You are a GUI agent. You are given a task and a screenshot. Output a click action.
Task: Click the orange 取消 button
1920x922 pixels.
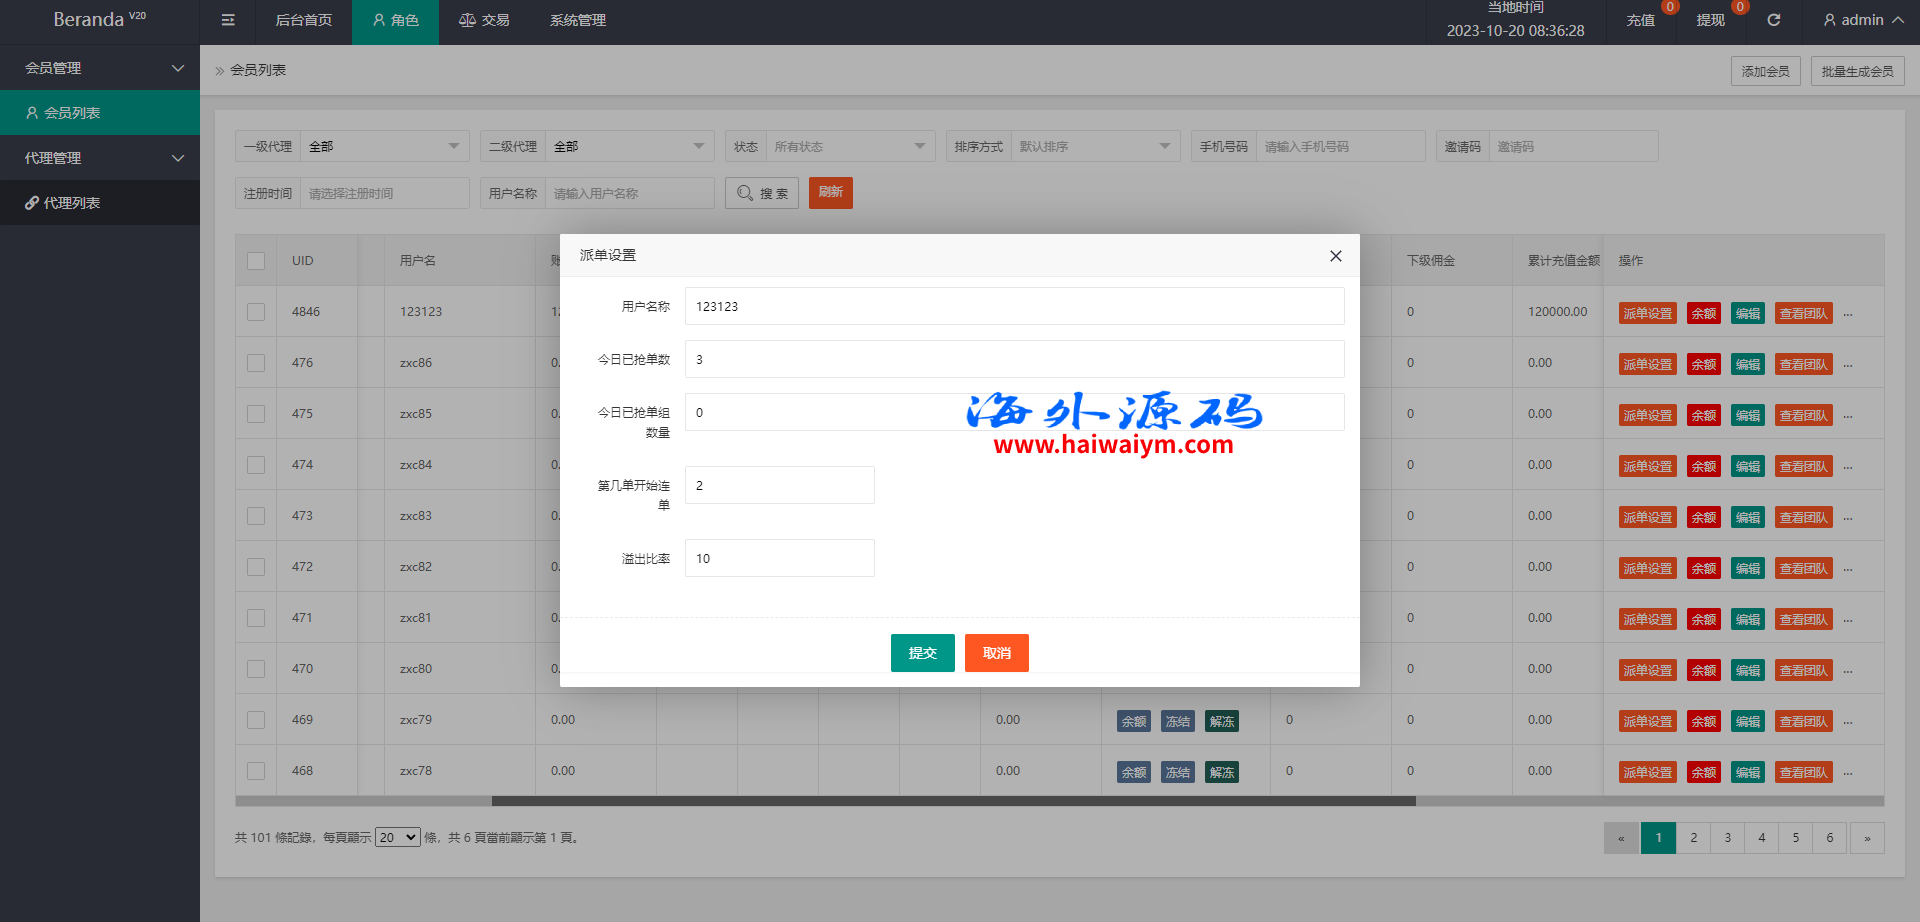(996, 653)
